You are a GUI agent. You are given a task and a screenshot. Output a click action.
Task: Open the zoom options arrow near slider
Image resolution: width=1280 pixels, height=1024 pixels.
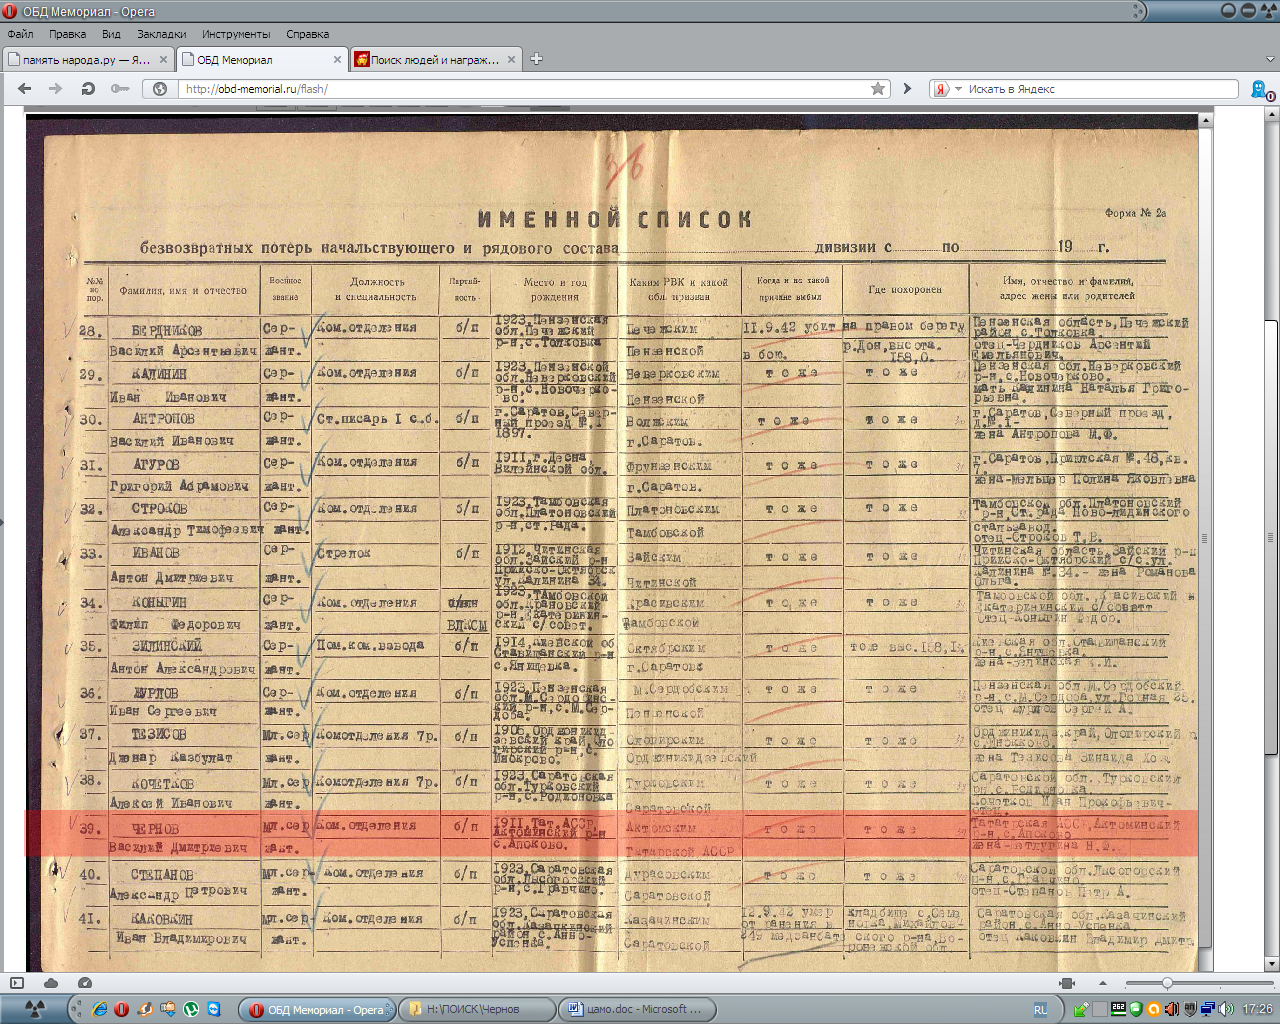click(x=1103, y=983)
